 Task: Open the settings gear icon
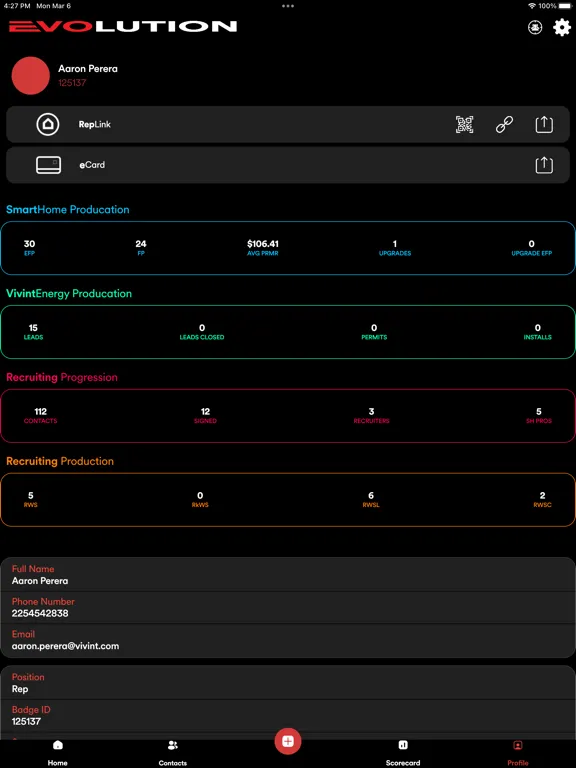562,27
